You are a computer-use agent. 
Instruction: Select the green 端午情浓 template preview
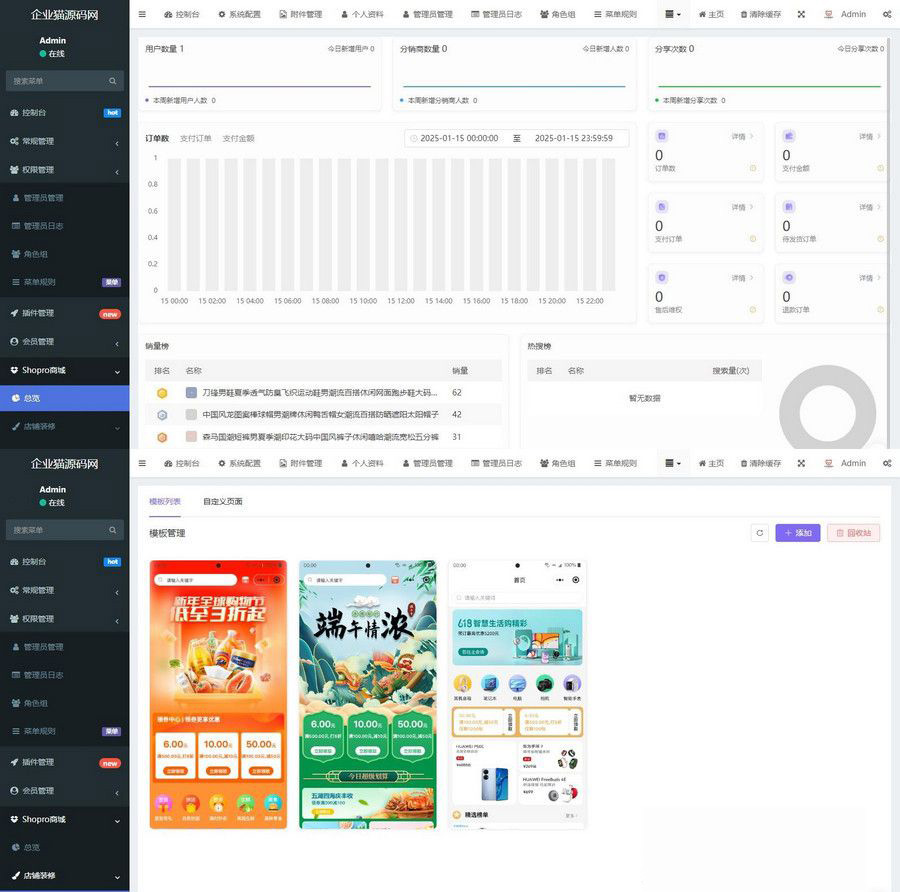pyautogui.click(x=367, y=694)
